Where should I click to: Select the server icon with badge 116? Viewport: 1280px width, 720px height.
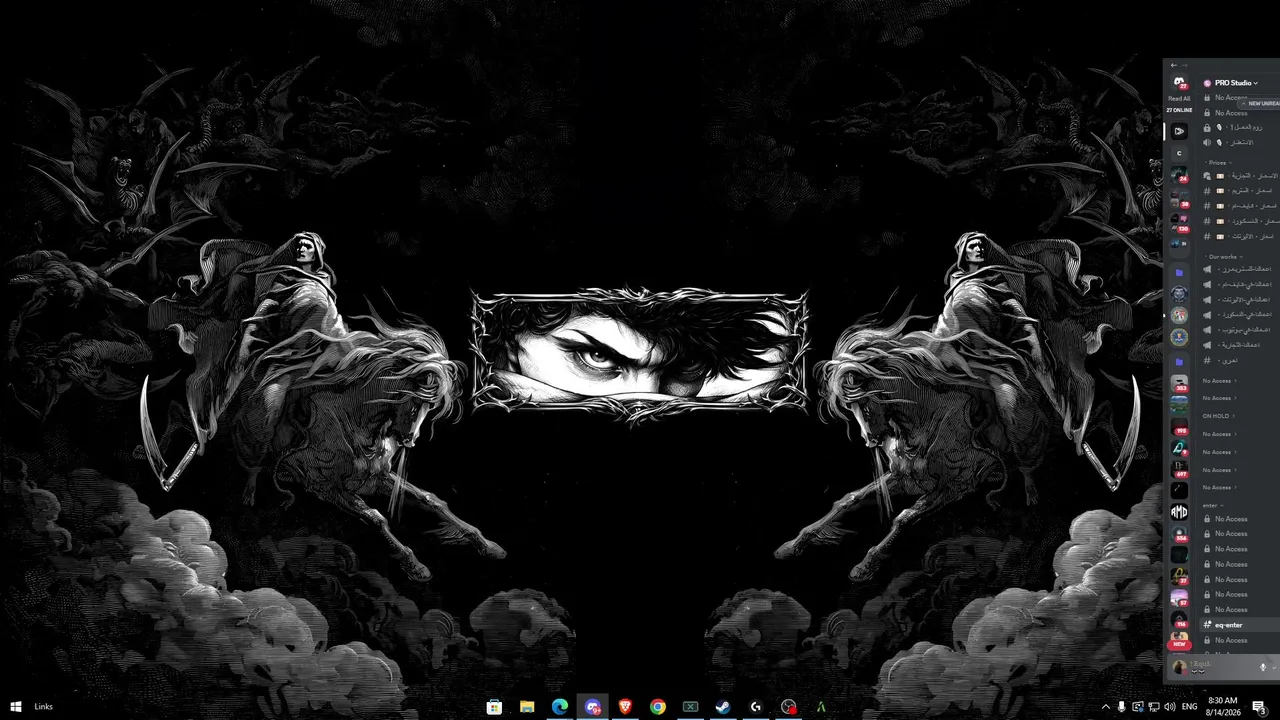coord(1179,620)
